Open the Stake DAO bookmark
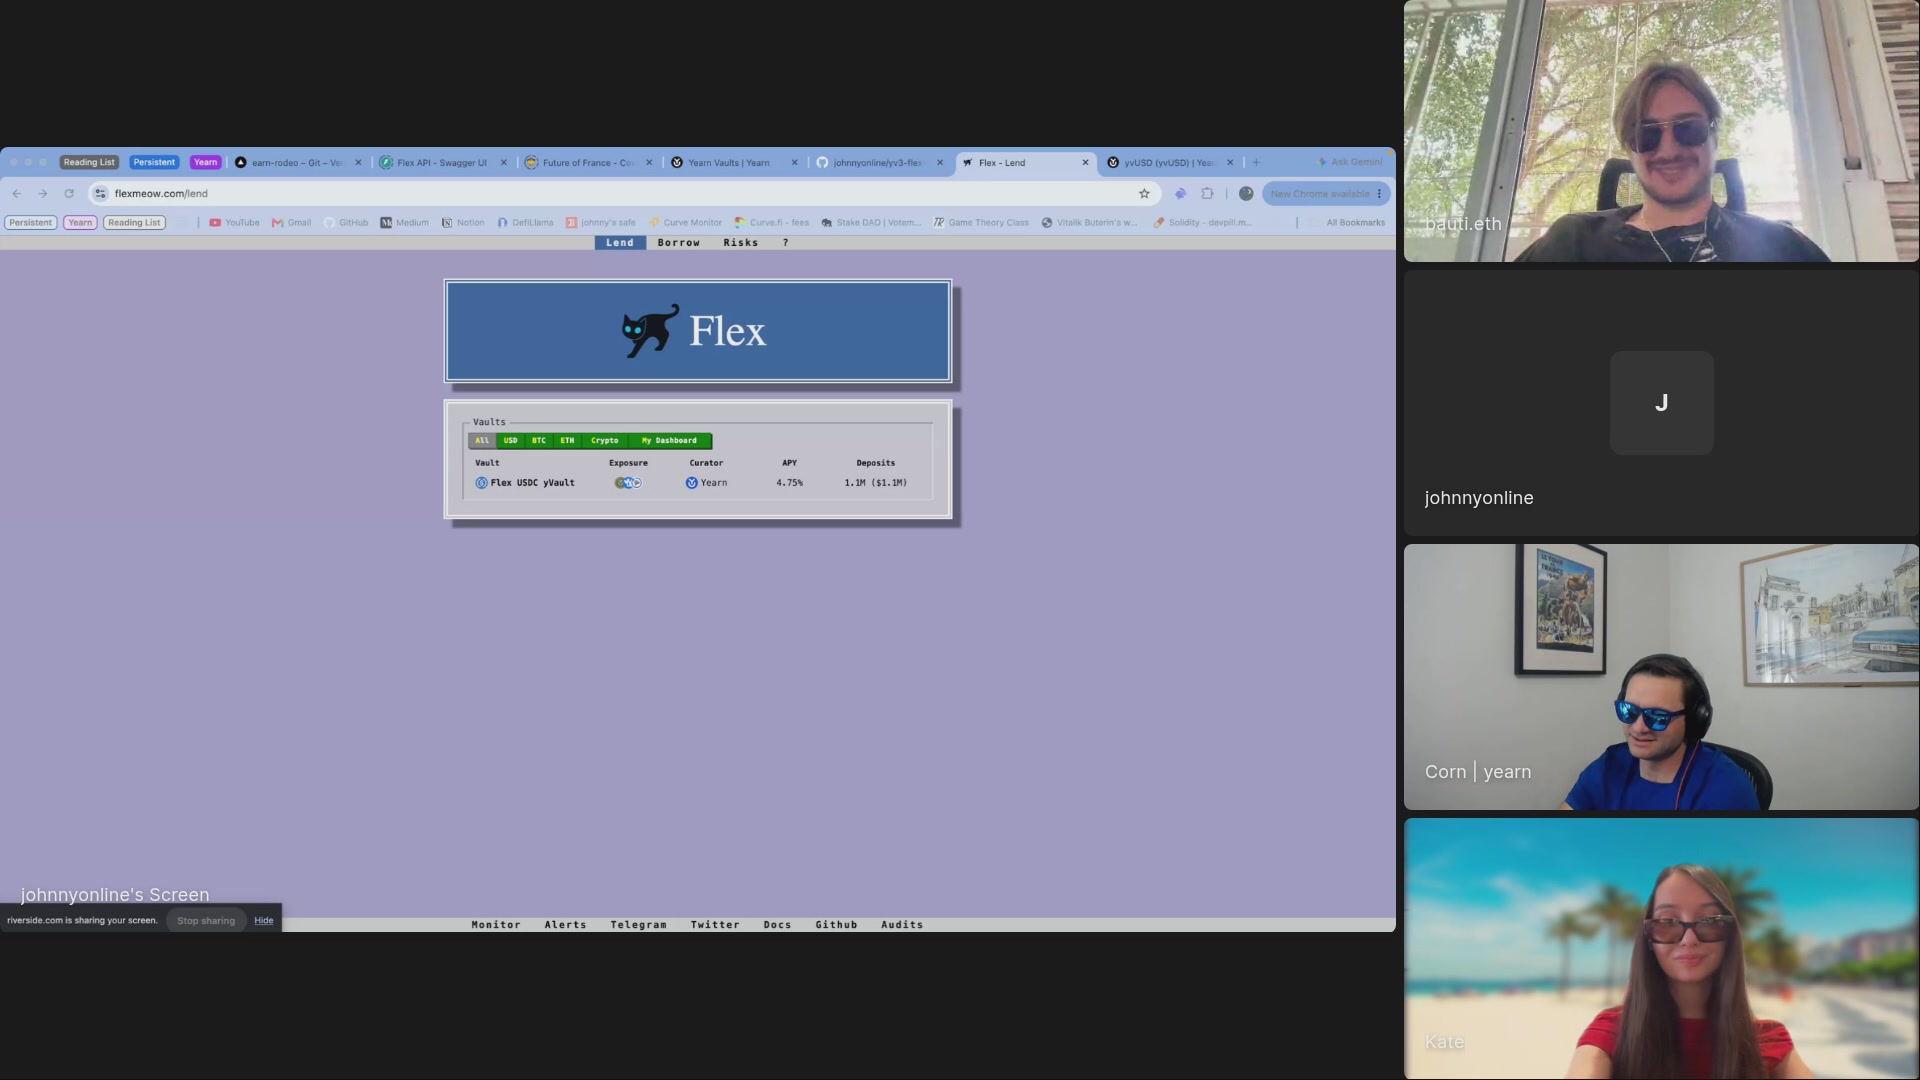 click(x=870, y=223)
